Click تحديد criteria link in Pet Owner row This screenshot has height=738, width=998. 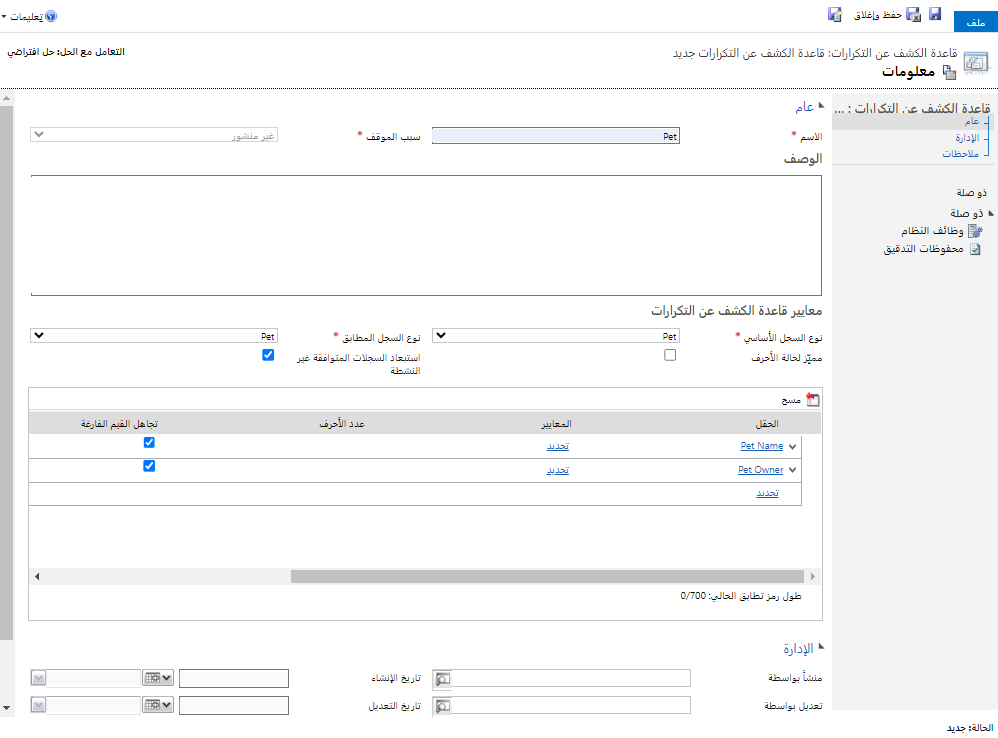pos(558,470)
